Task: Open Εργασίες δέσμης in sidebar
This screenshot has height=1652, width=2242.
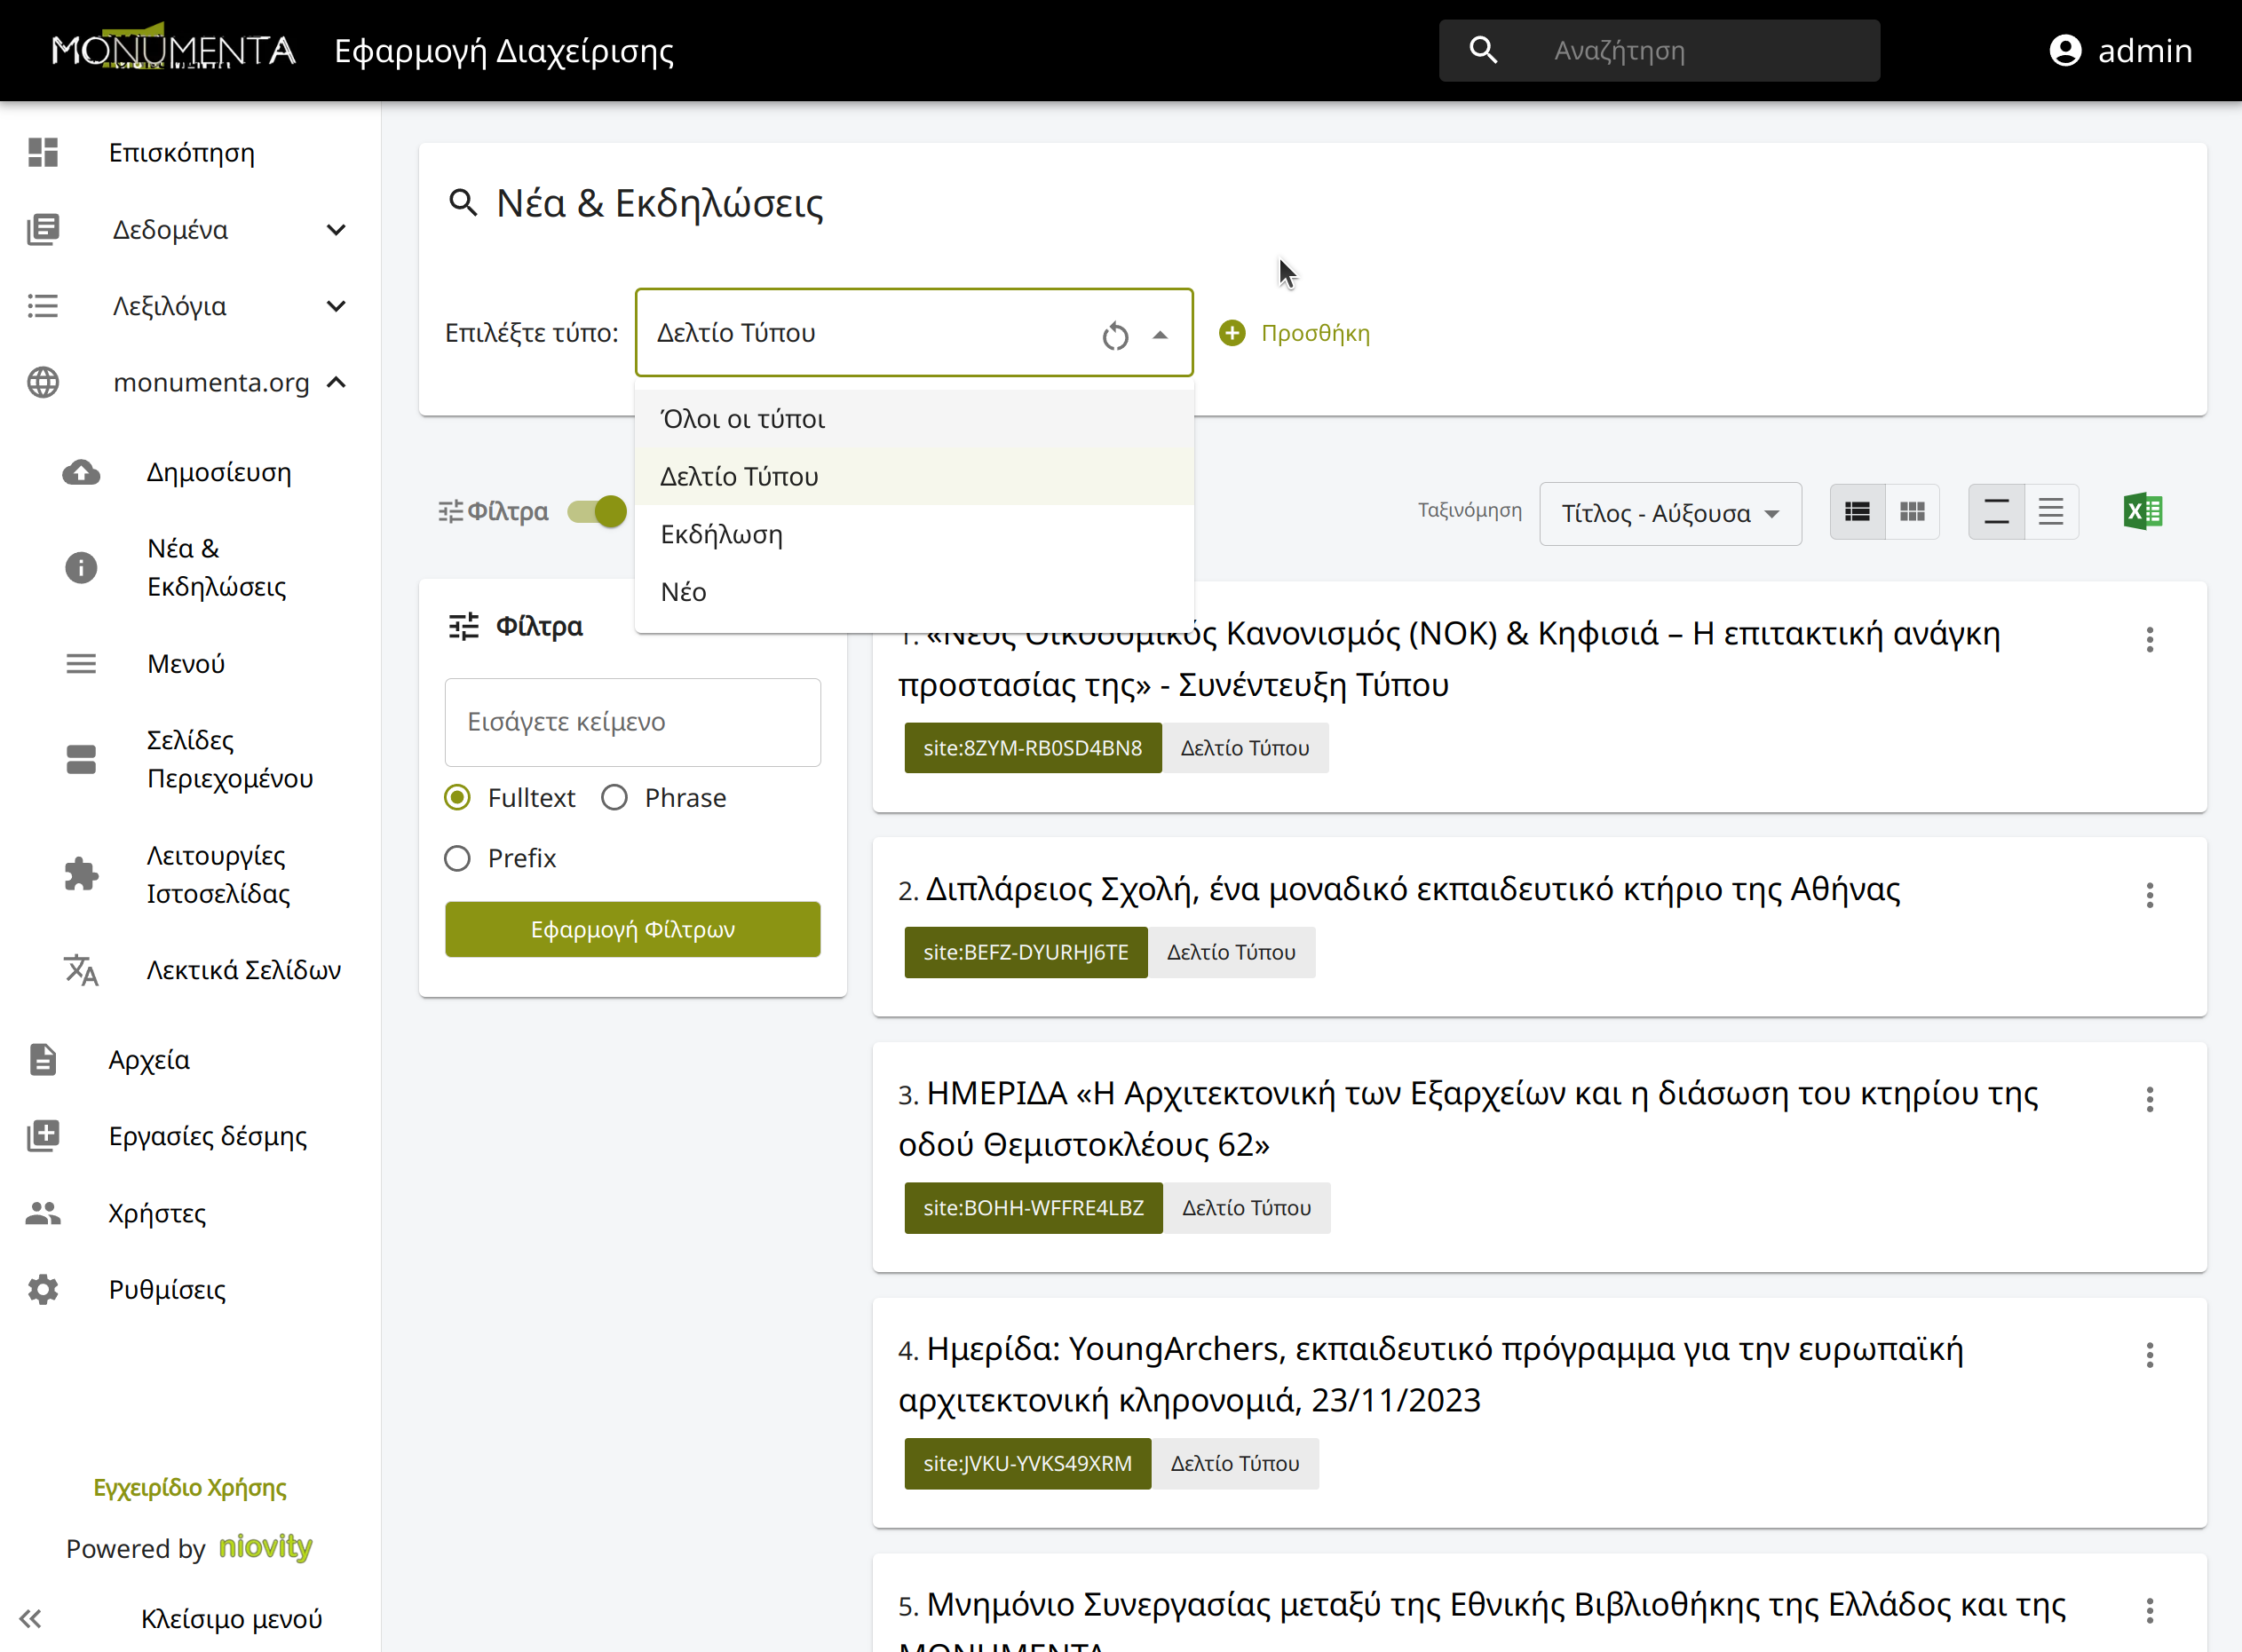Action: point(208,1136)
